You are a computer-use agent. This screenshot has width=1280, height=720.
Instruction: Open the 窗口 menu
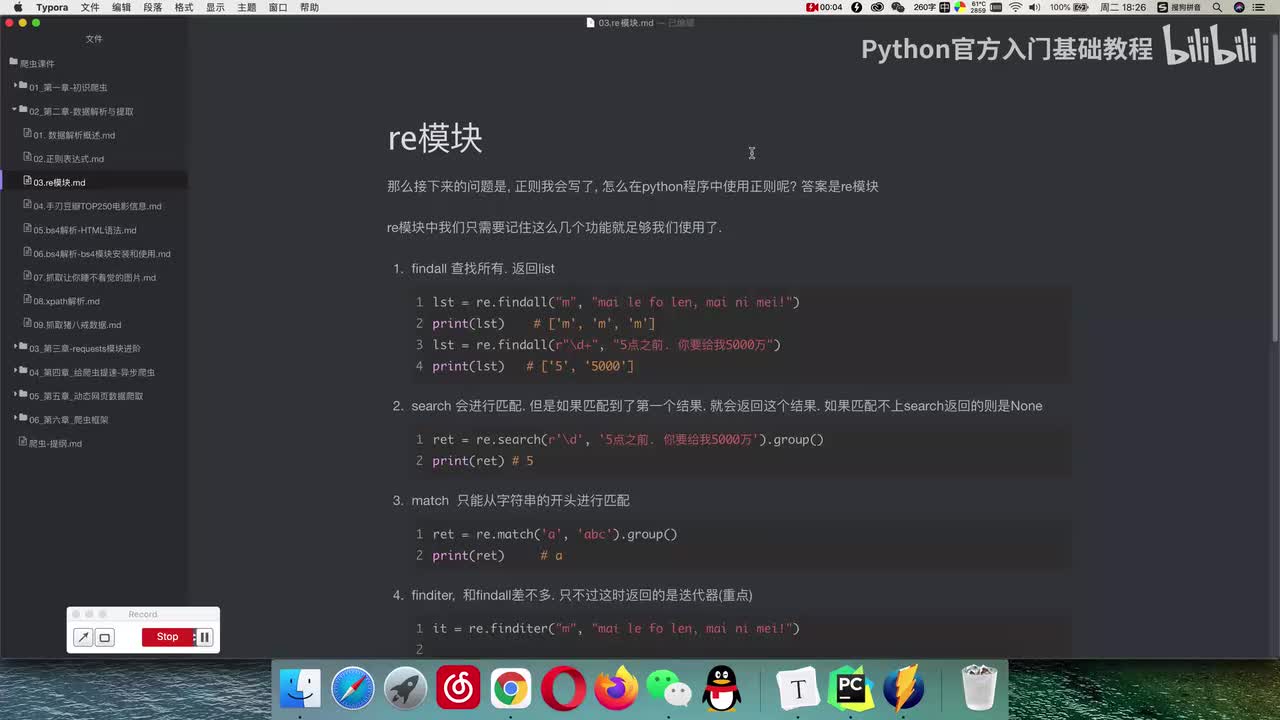[x=278, y=7]
